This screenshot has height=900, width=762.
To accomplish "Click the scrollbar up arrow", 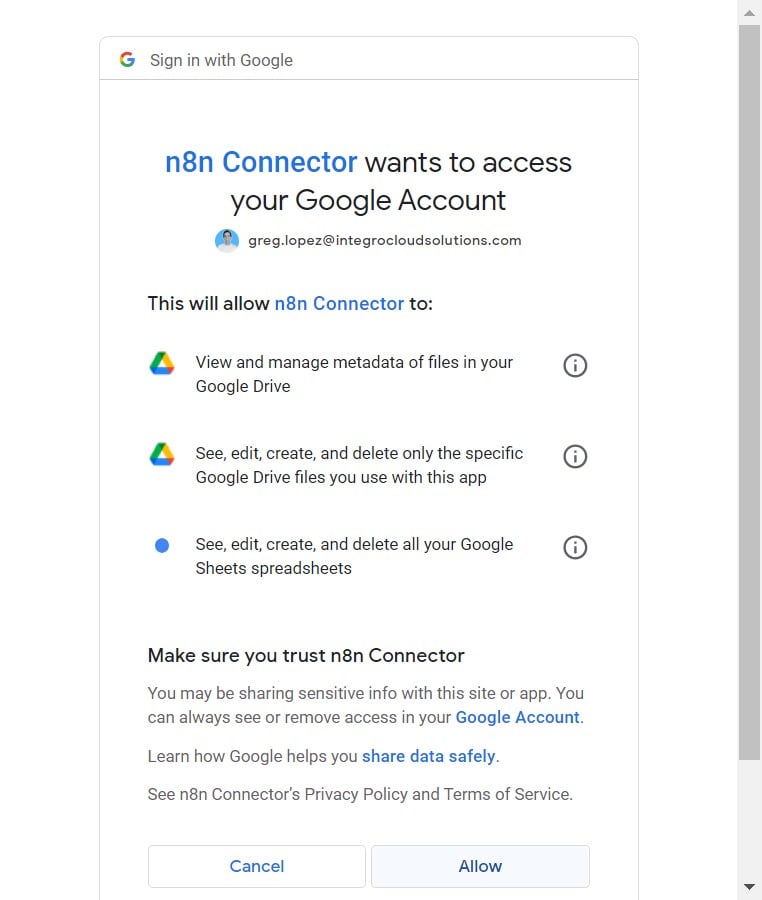I will [750, 12].
